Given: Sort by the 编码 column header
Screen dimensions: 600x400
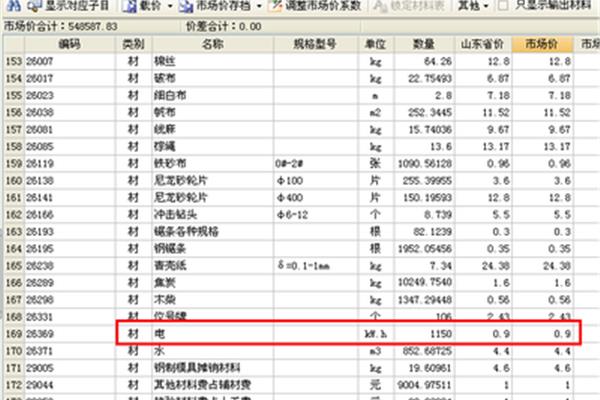Looking at the screenshot, I should [x=68, y=45].
